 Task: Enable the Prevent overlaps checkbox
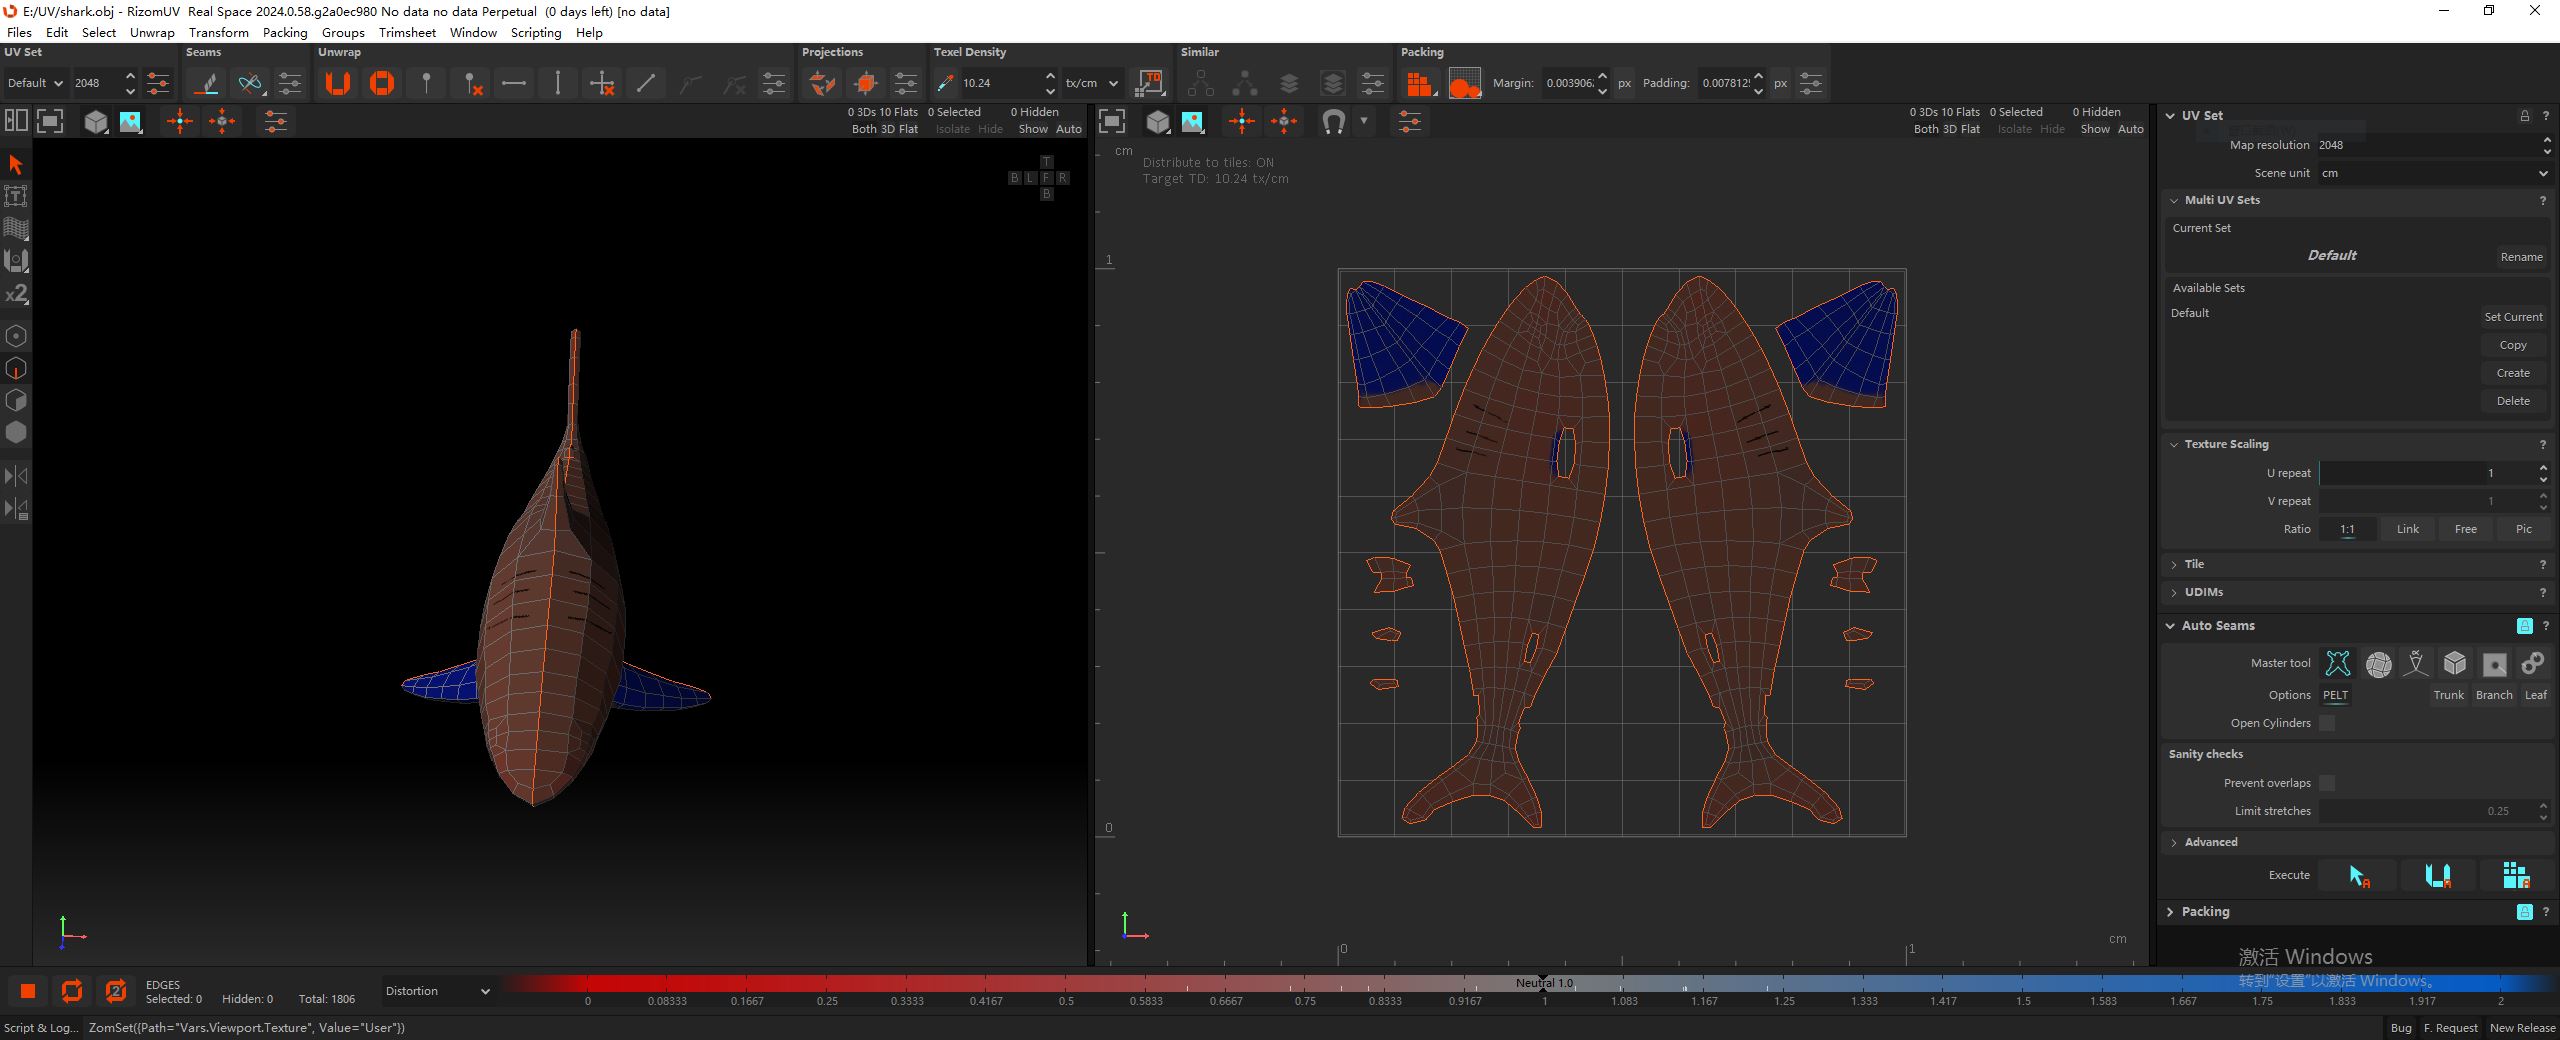[2327, 783]
